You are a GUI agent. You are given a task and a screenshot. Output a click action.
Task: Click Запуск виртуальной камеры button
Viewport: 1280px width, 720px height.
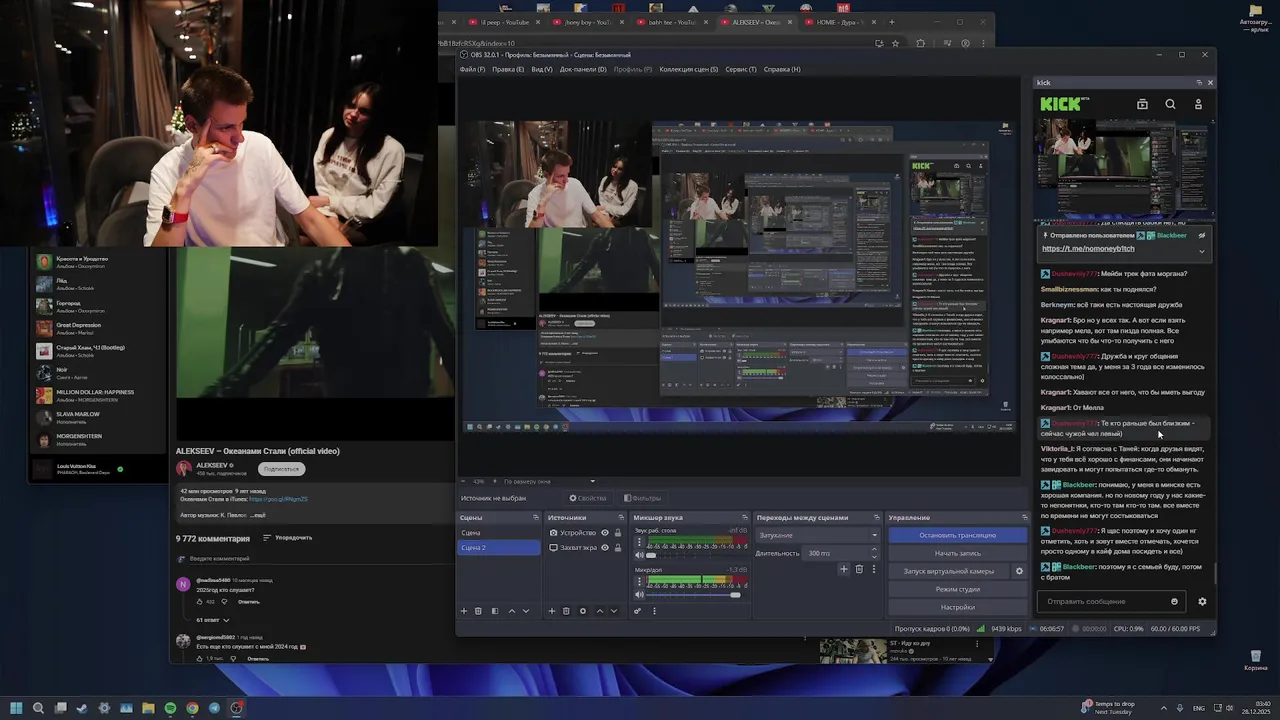[x=949, y=571]
